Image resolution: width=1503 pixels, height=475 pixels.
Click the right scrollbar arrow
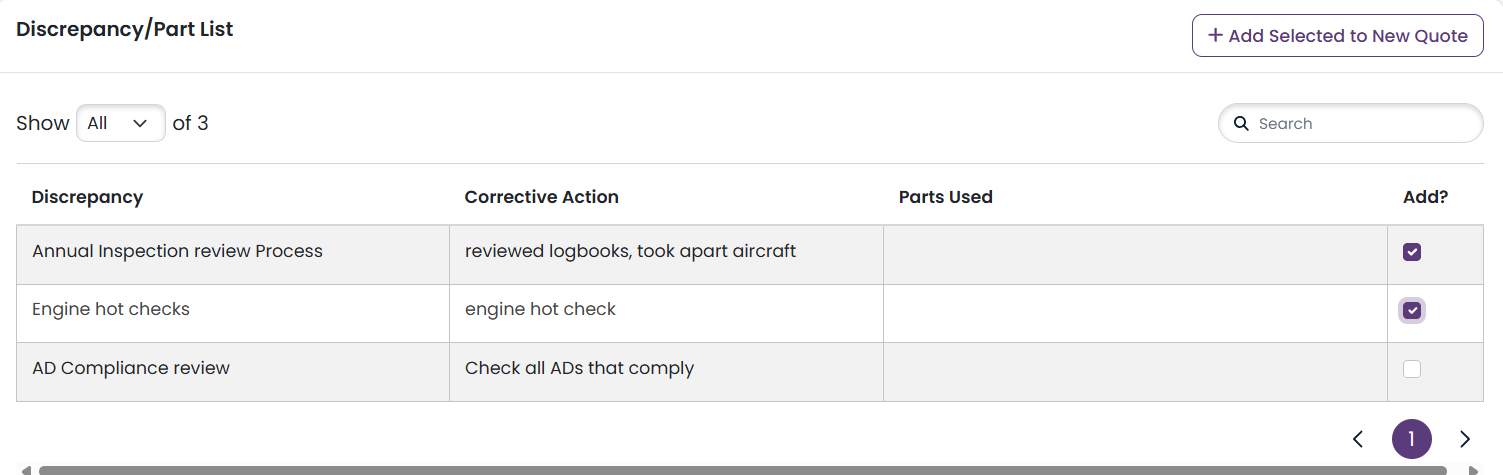1473,470
